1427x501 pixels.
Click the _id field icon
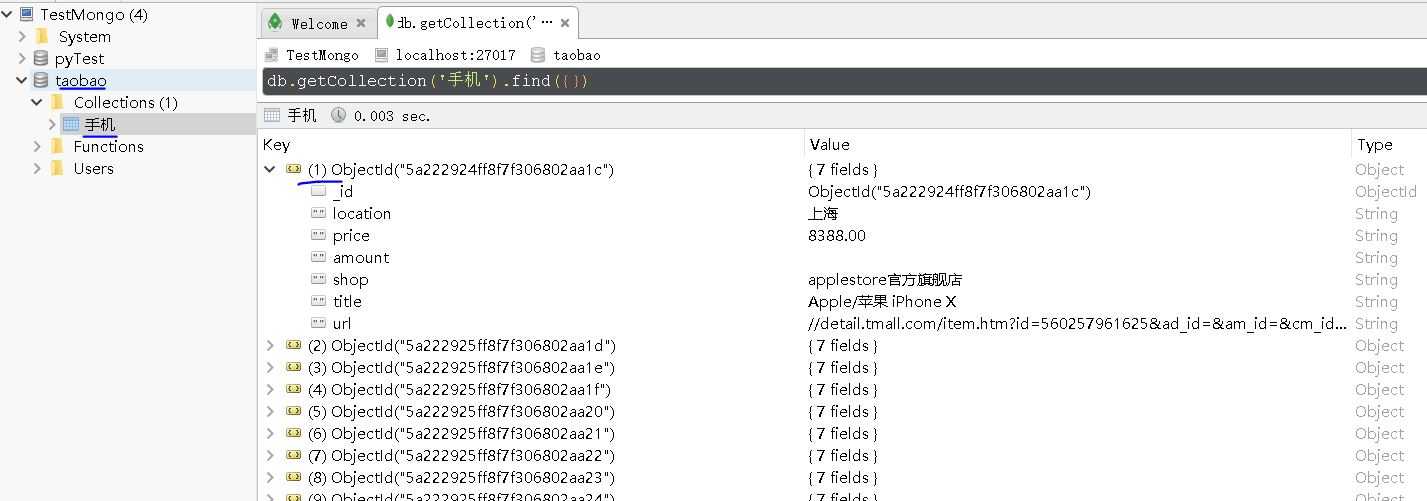pos(318,191)
